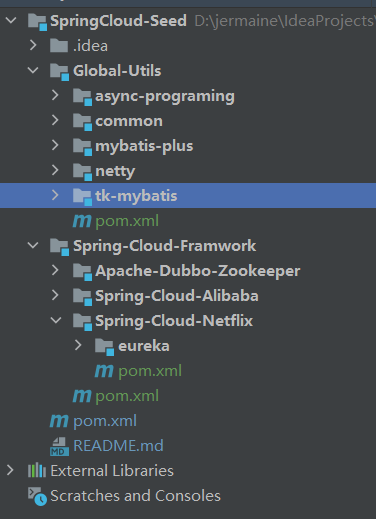The width and height of the screenshot is (376, 519).
Task: Click the Maven icon of Global-Utils pom.xml
Action: [82, 221]
